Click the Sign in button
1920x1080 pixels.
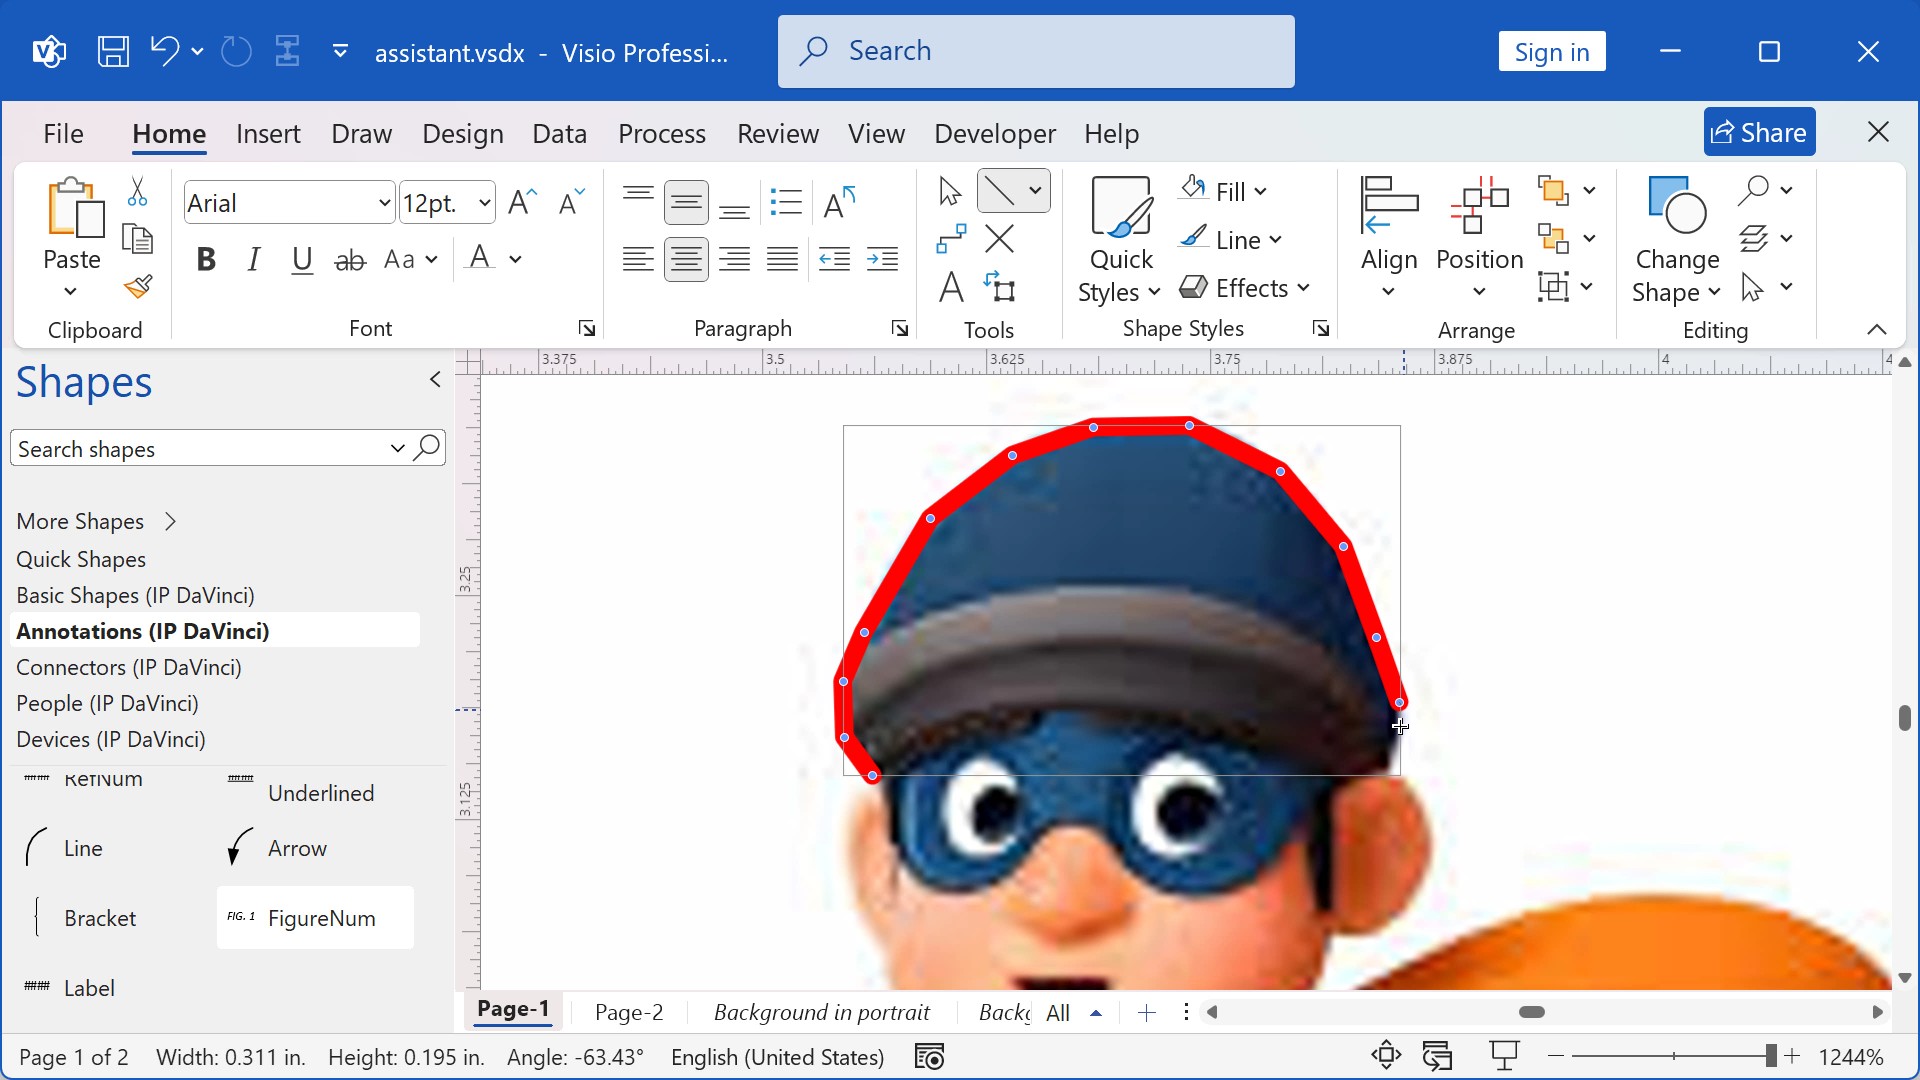tap(1551, 51)
